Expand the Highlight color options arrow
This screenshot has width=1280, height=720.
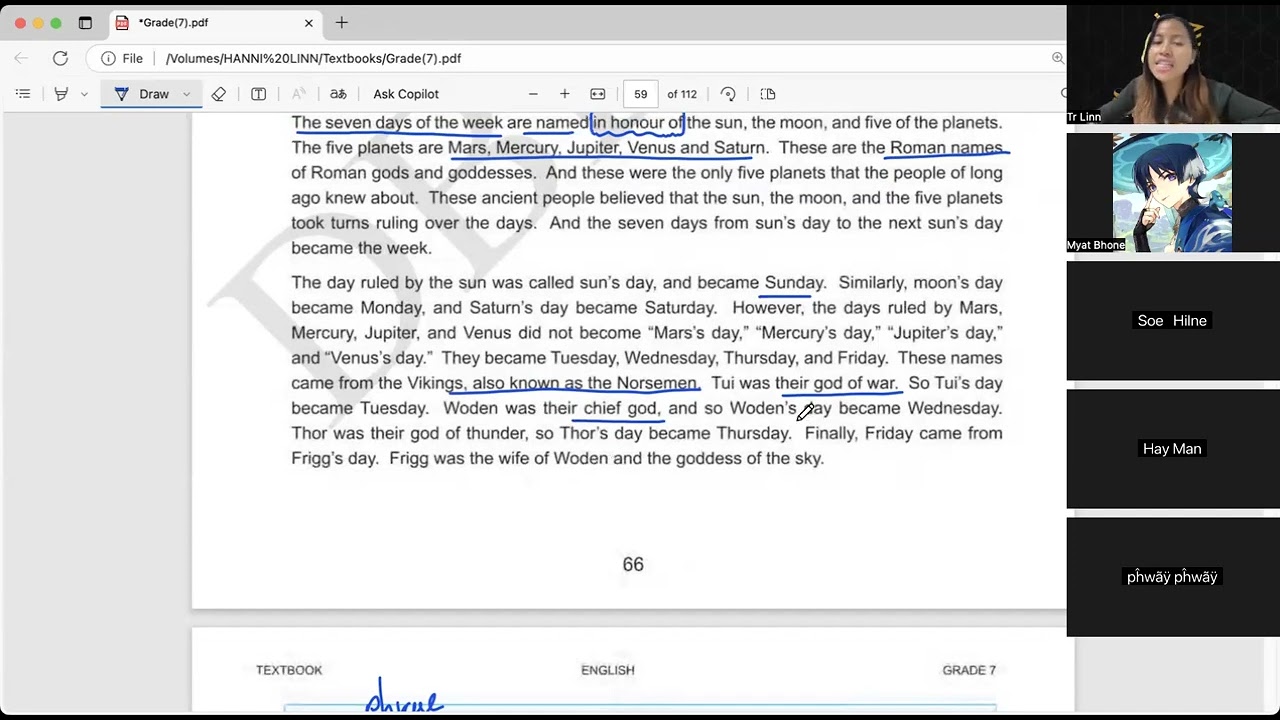pos(84,94)
